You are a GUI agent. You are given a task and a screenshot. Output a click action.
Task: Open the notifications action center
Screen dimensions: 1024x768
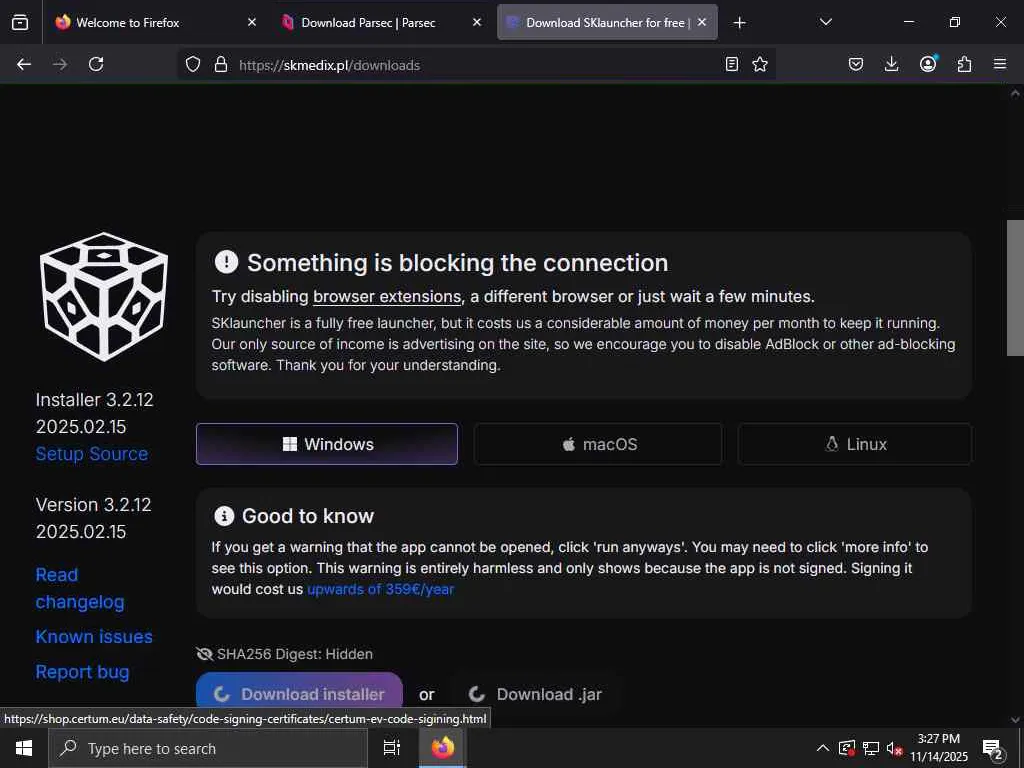[992, 750]
